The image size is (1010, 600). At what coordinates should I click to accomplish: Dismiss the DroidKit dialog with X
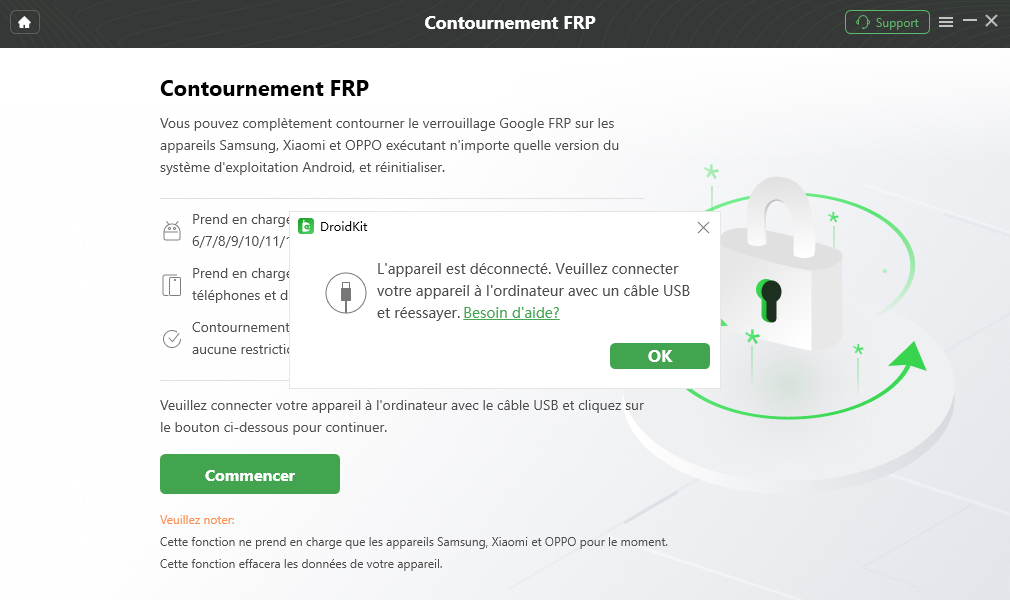pyautogui.click(x=703, y=227)
